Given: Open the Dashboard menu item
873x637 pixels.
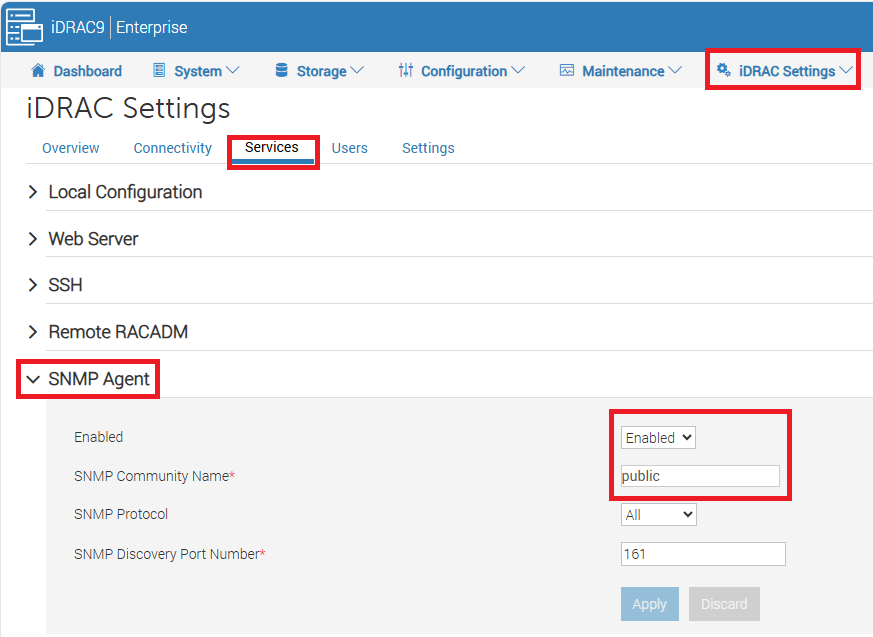Looking at the screenshot, I should click(x=87, y=71).
